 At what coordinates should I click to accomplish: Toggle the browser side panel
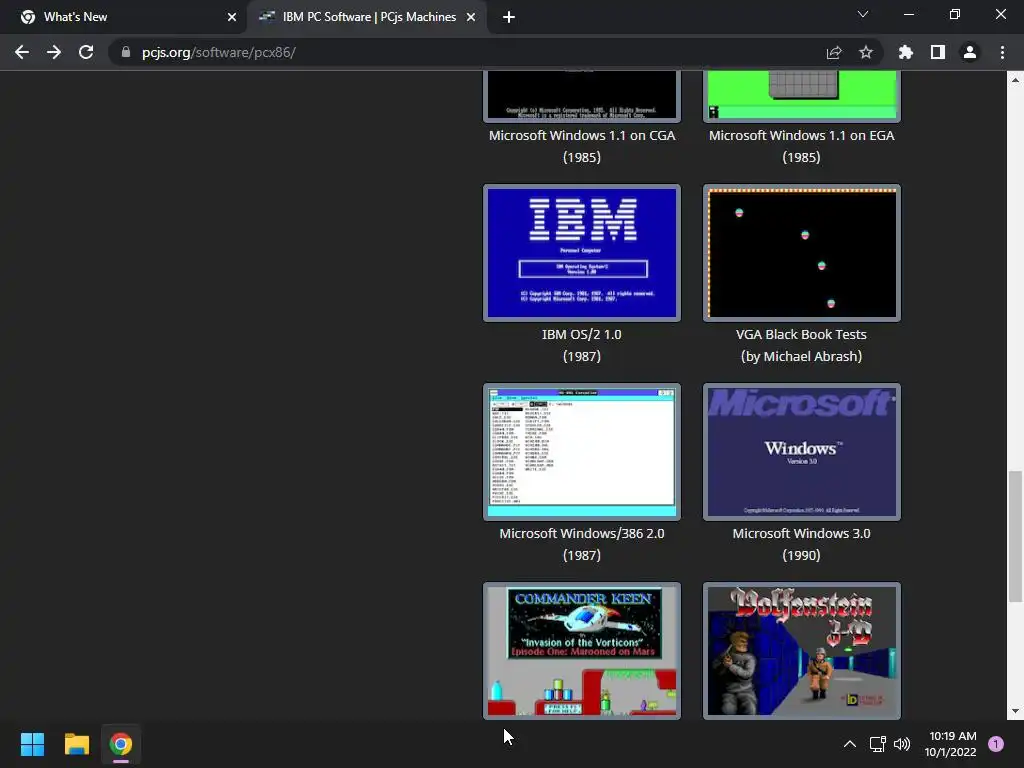tap(938, 52)
